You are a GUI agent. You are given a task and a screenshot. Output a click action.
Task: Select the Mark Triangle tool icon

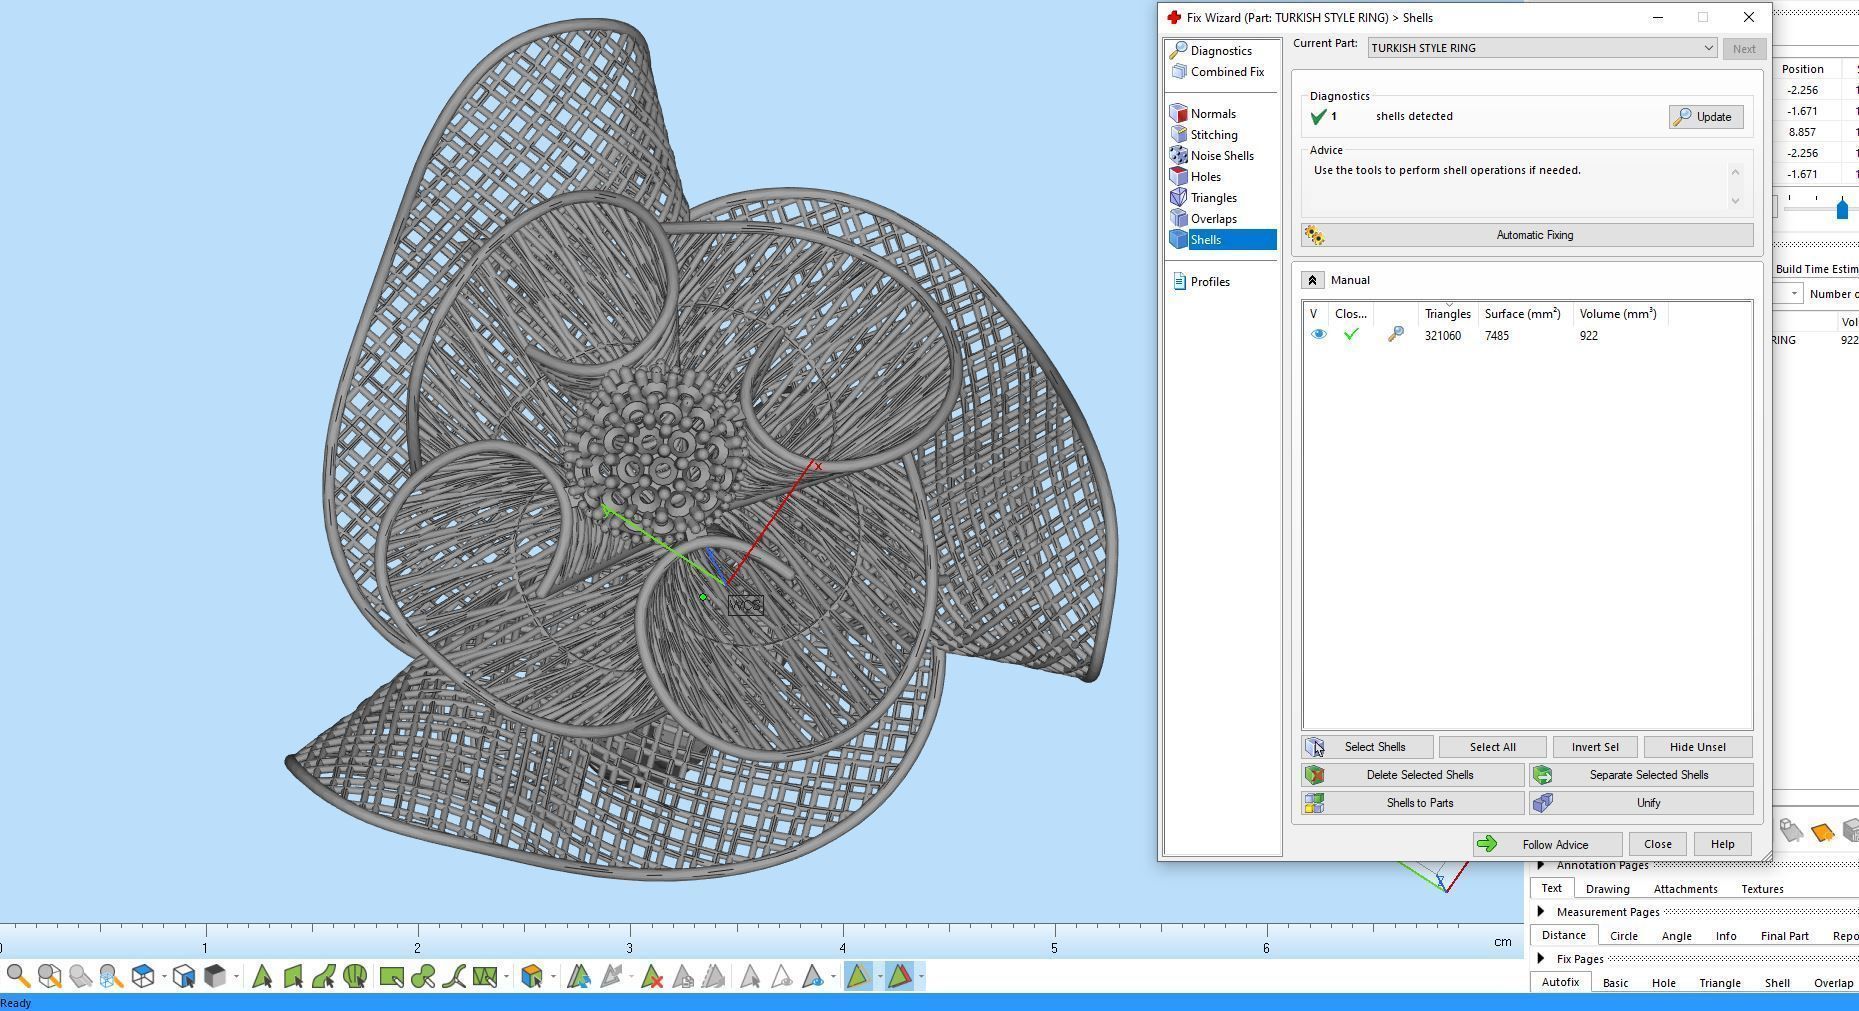(262, 976)
